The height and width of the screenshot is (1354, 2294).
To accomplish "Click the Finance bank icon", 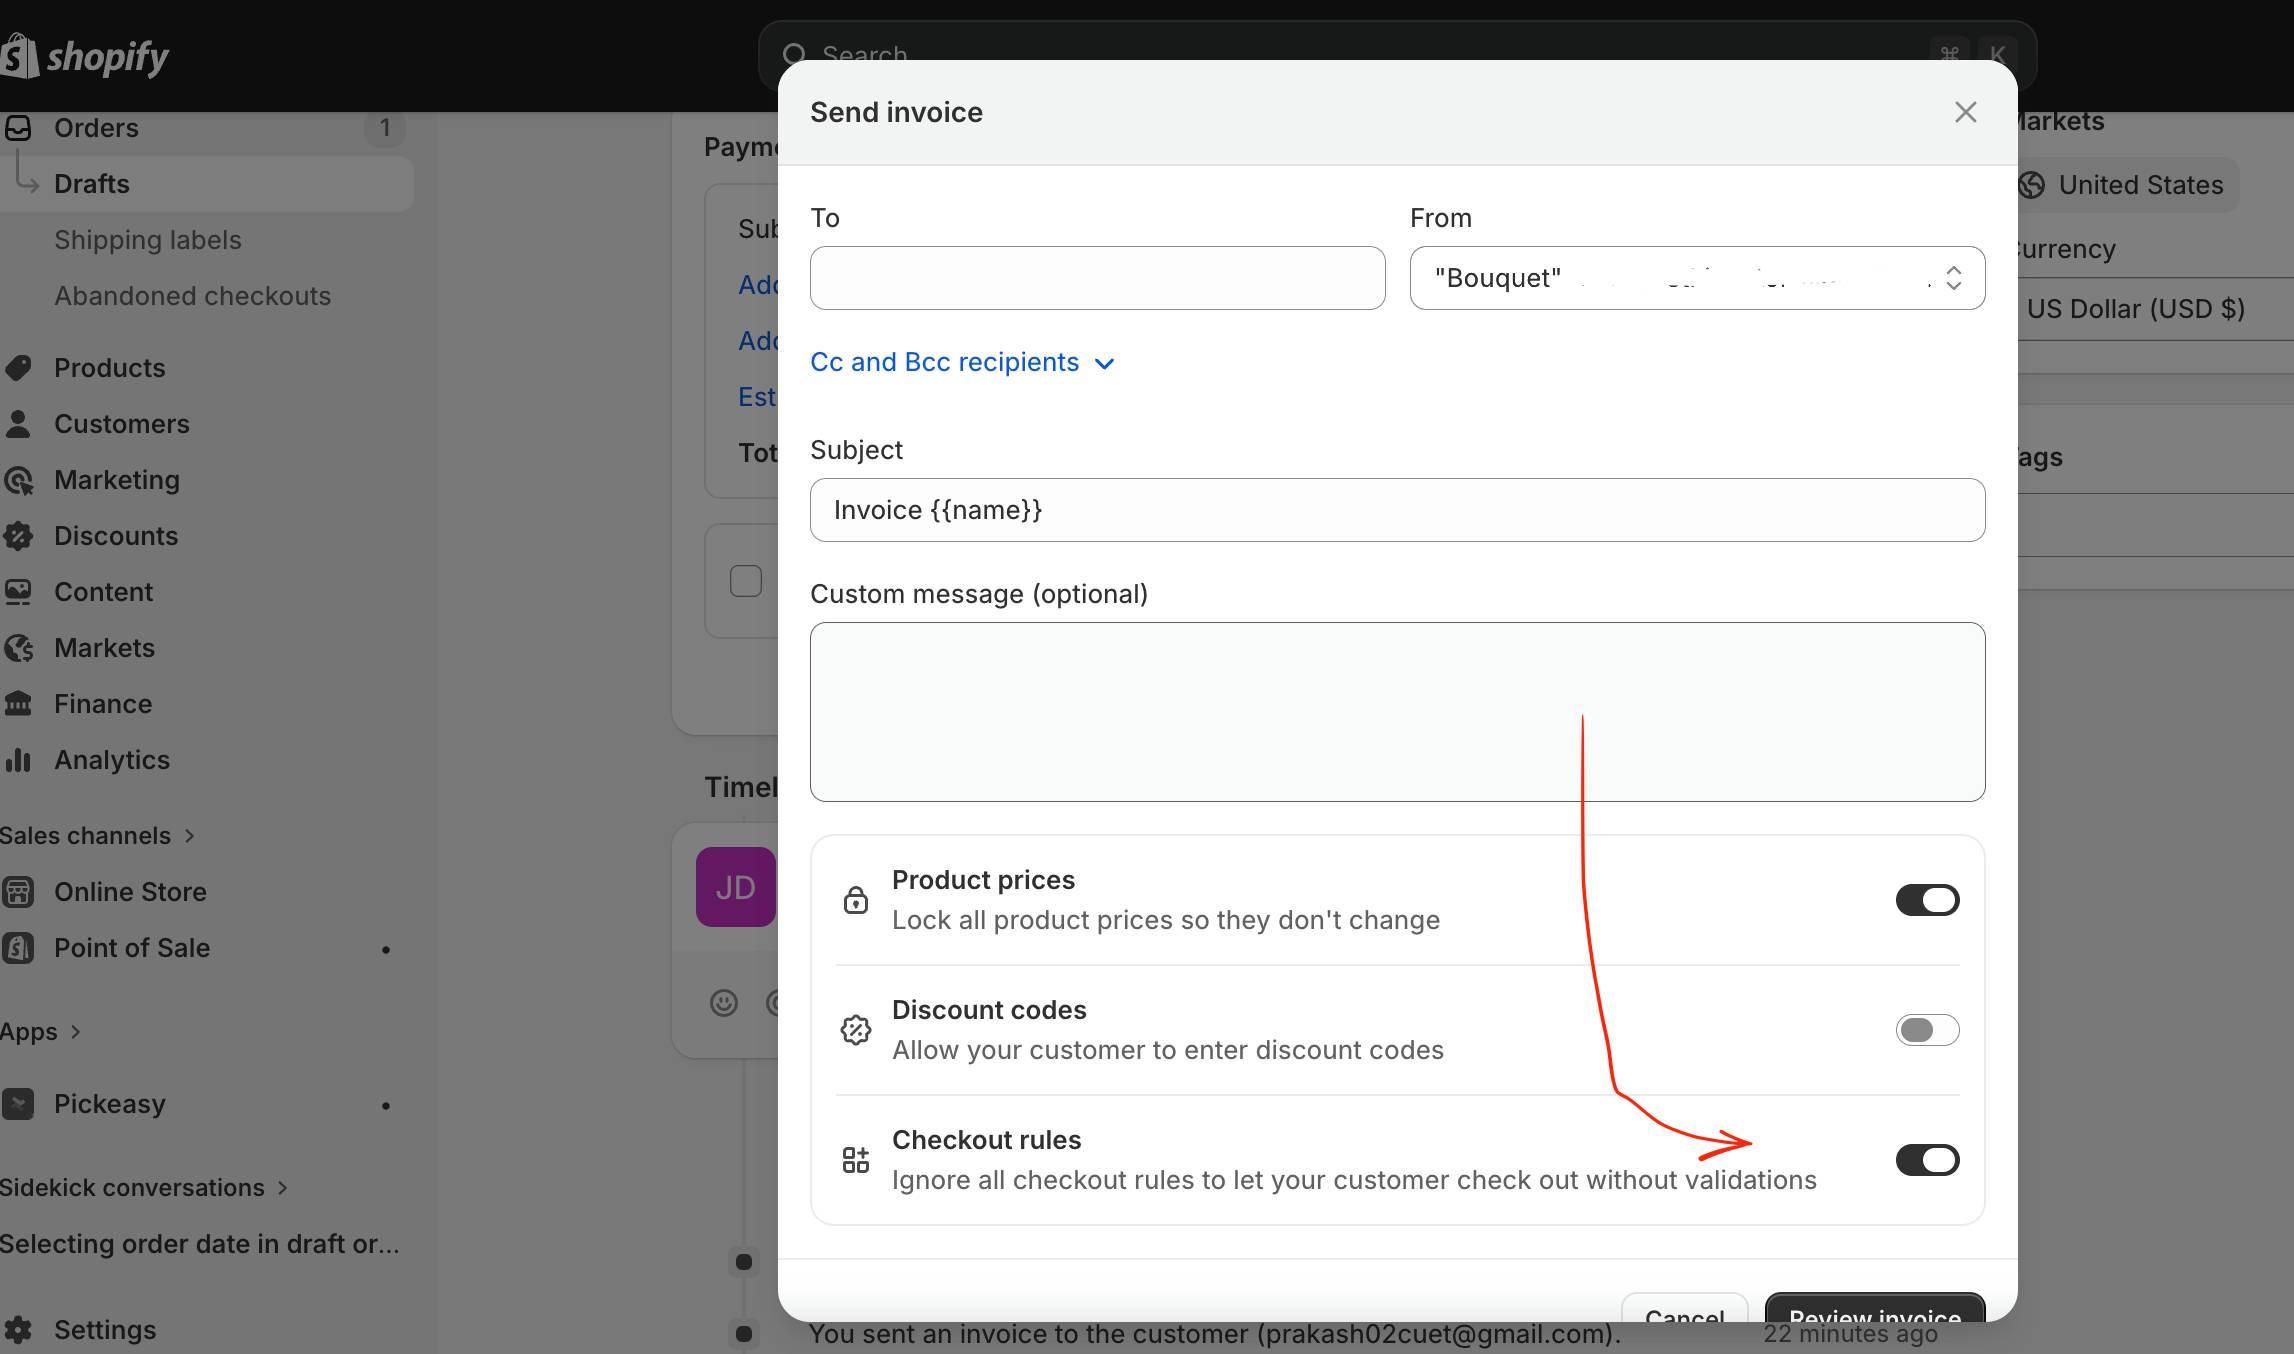I will [18, 704].
